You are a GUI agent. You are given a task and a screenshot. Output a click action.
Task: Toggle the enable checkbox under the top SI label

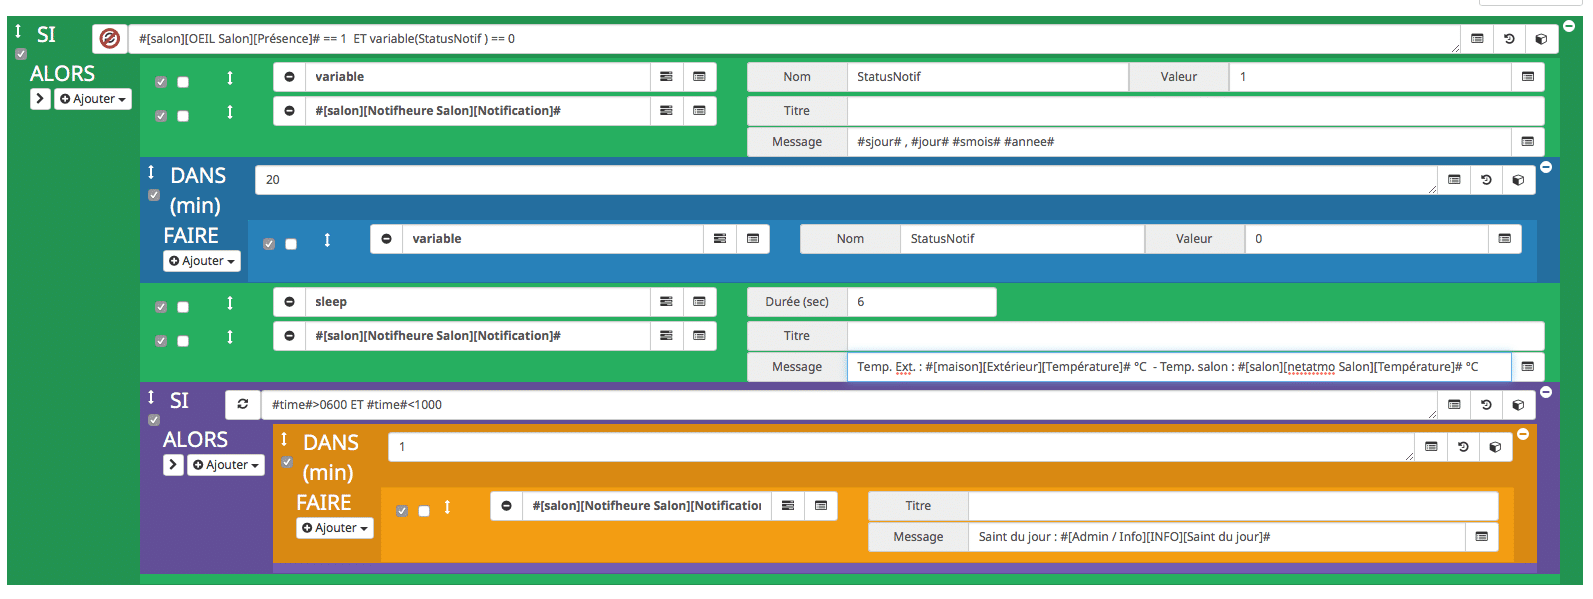[x=21, y=54]
